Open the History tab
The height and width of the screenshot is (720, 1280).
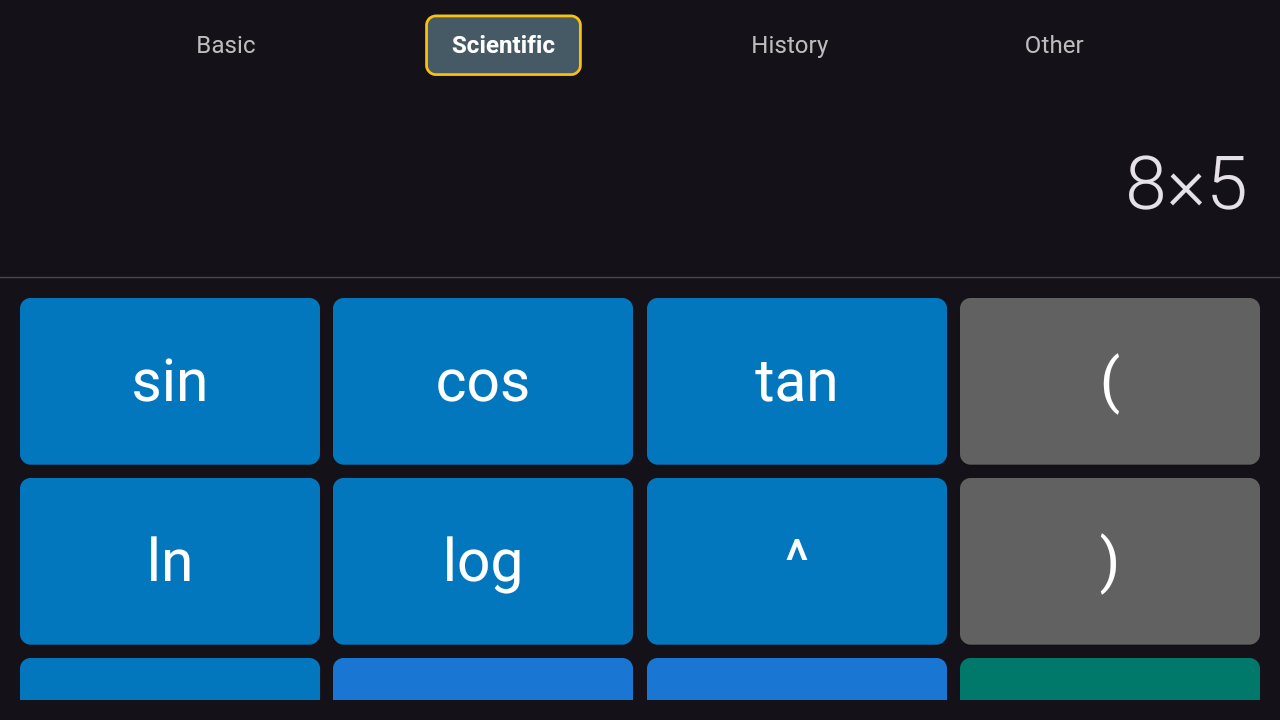point(790,45)
